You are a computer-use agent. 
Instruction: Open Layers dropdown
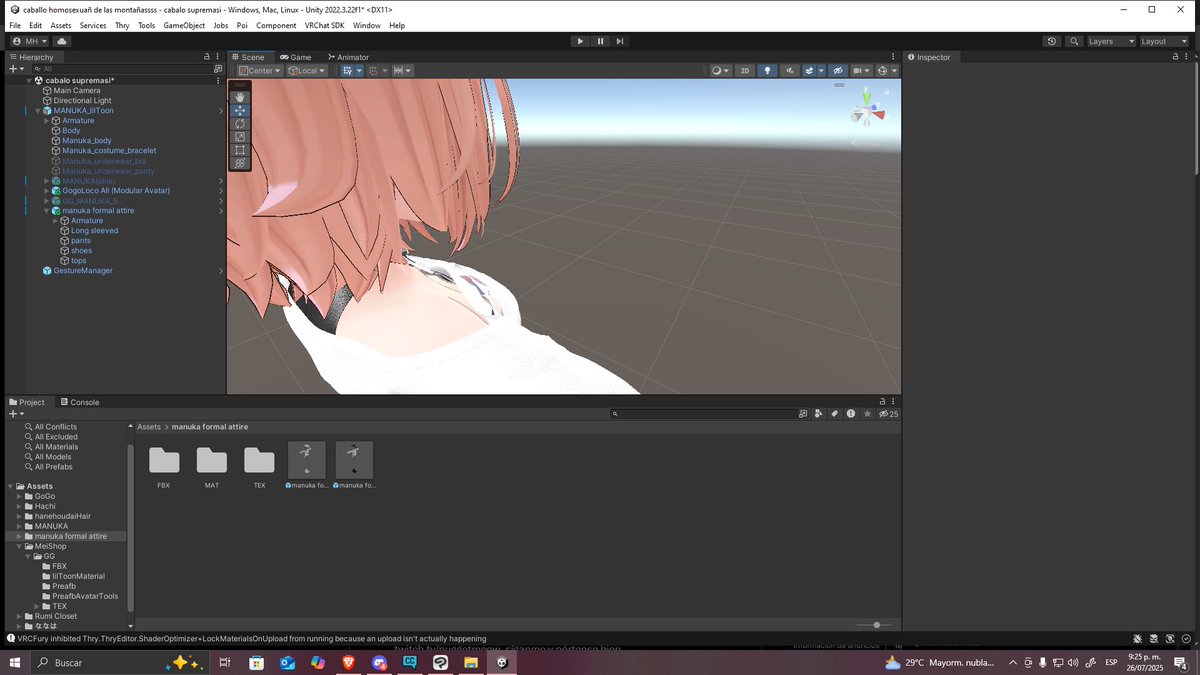pos(1111,41)
